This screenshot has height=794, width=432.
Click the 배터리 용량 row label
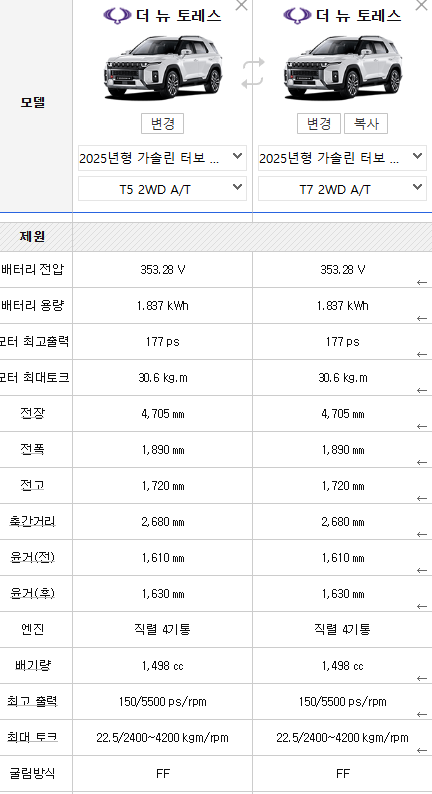click(x=32, y=305)
